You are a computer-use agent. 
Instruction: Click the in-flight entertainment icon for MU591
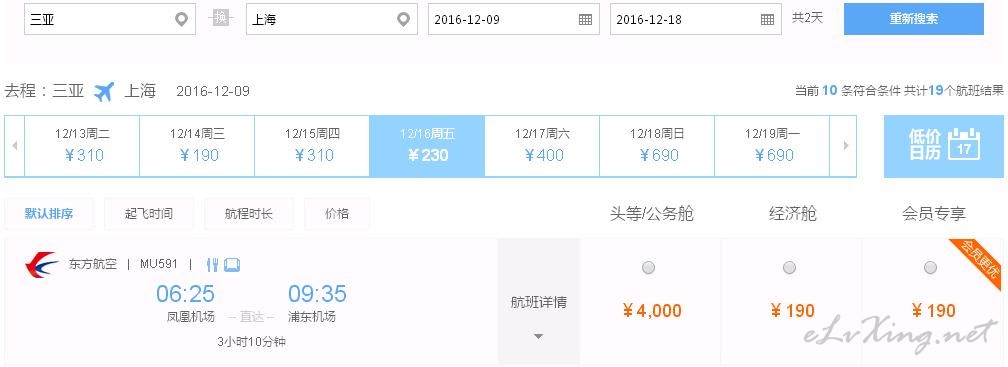[x=232, y=264]
